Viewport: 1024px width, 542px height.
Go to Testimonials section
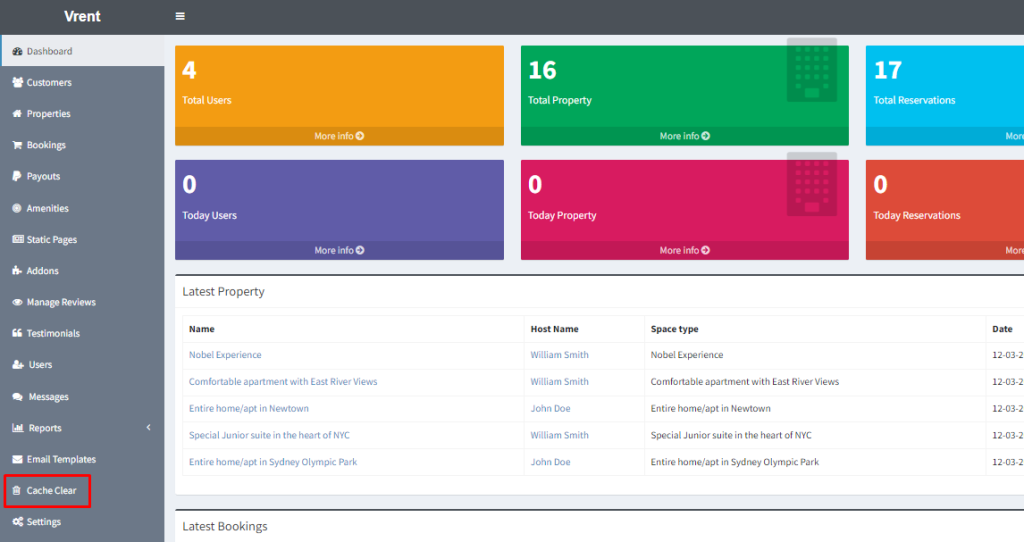tap(53, 333)
